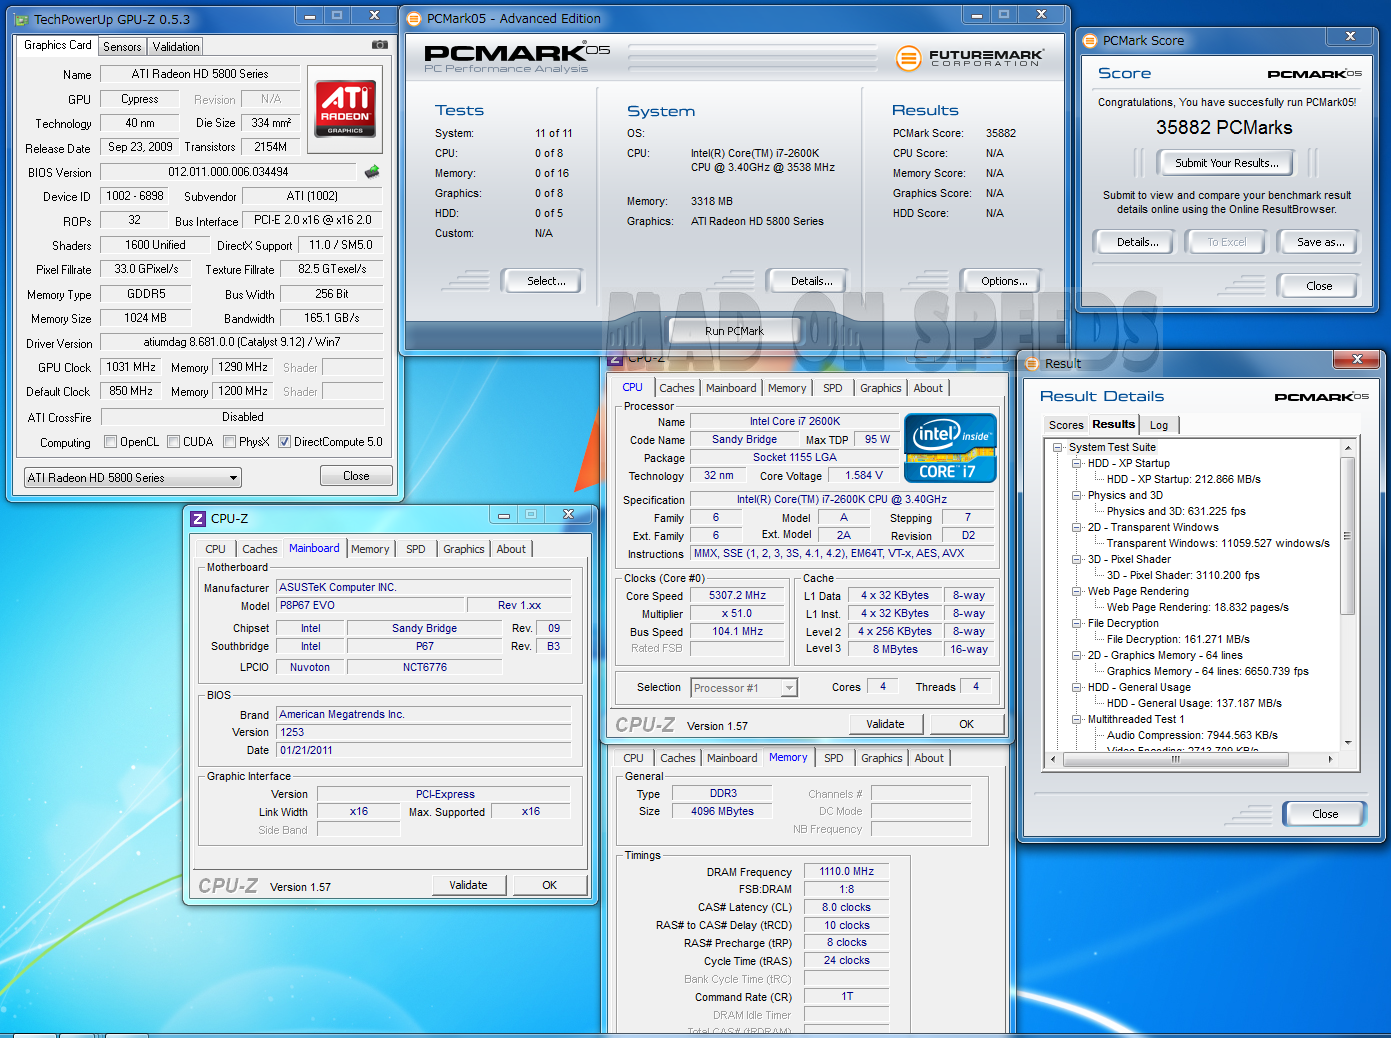Viewport: 1391px width, 1038px height.
Task: Toggle the CUDA checkbox in GPU-Z
Action: tap(173, 442)
